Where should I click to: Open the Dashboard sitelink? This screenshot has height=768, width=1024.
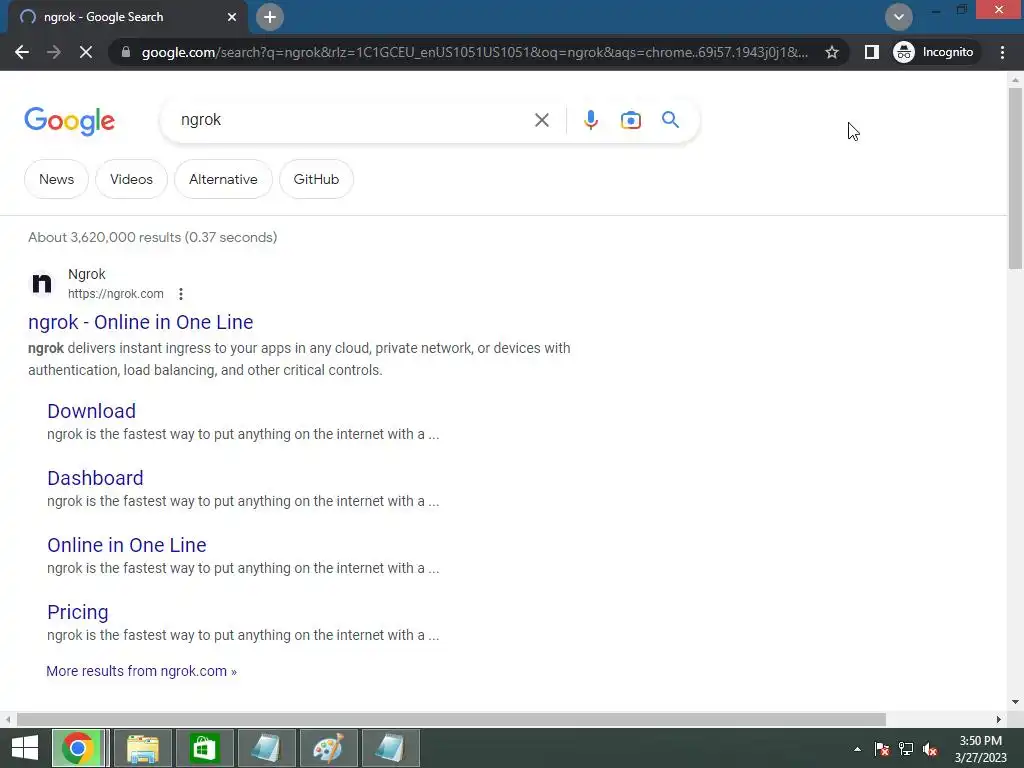click(x=95, y=478)
